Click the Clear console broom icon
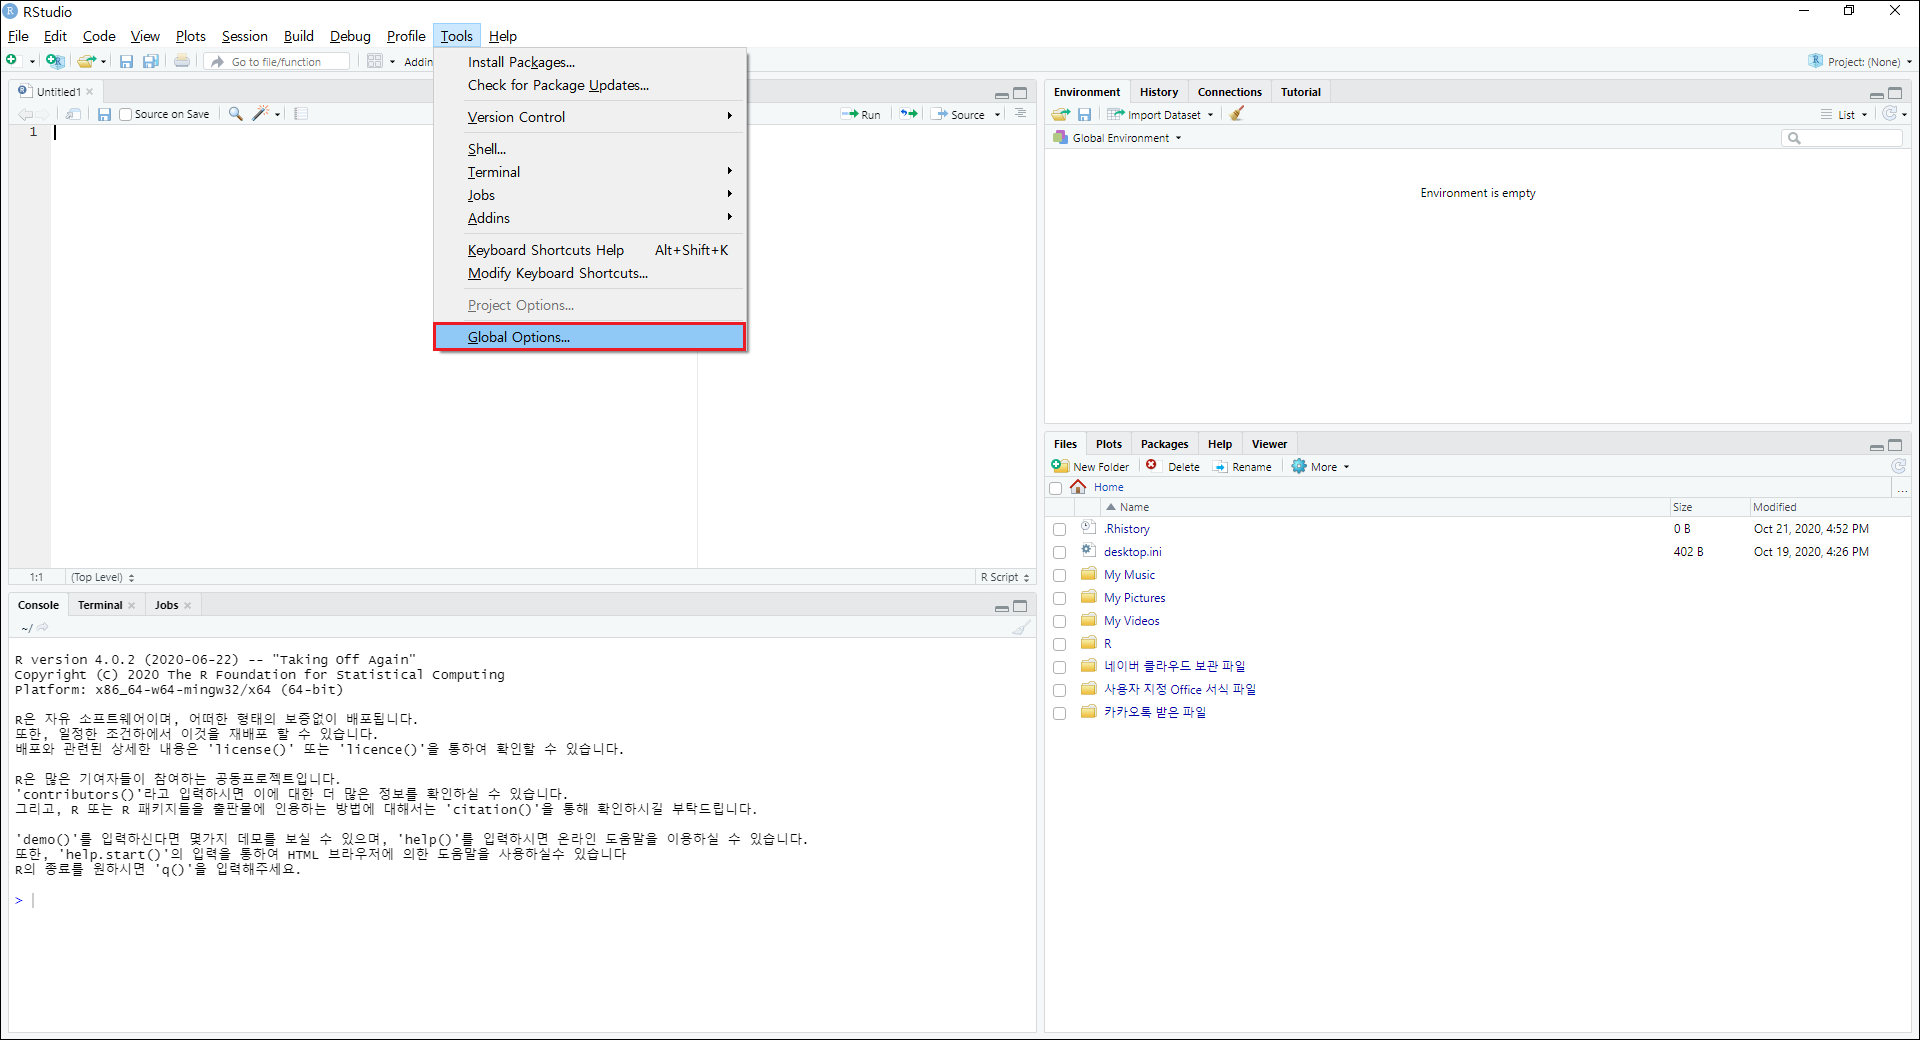 [1020, 628]
